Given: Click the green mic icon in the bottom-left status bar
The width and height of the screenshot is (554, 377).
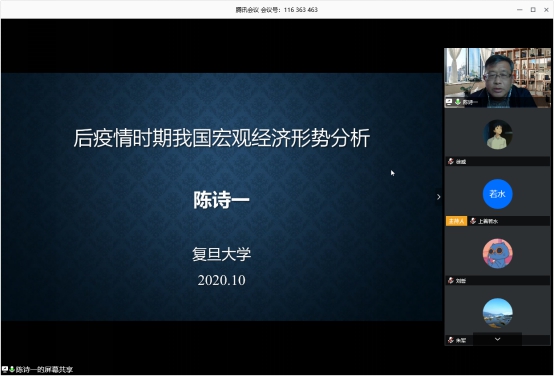Looking at the screenshot, I should (x=12, y=369).
